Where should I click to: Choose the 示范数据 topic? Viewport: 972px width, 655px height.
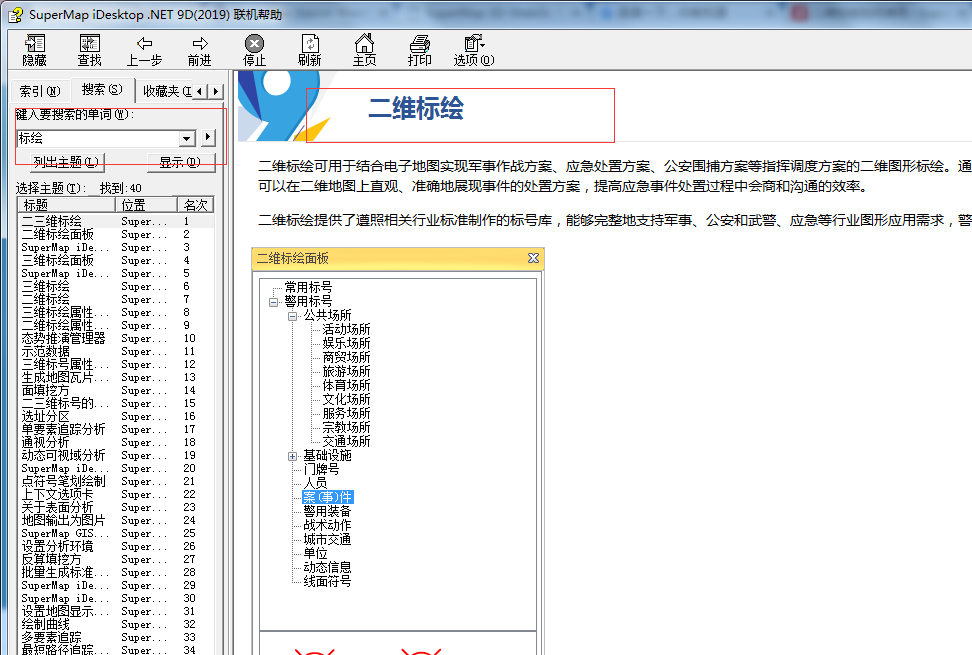(45, 351)
